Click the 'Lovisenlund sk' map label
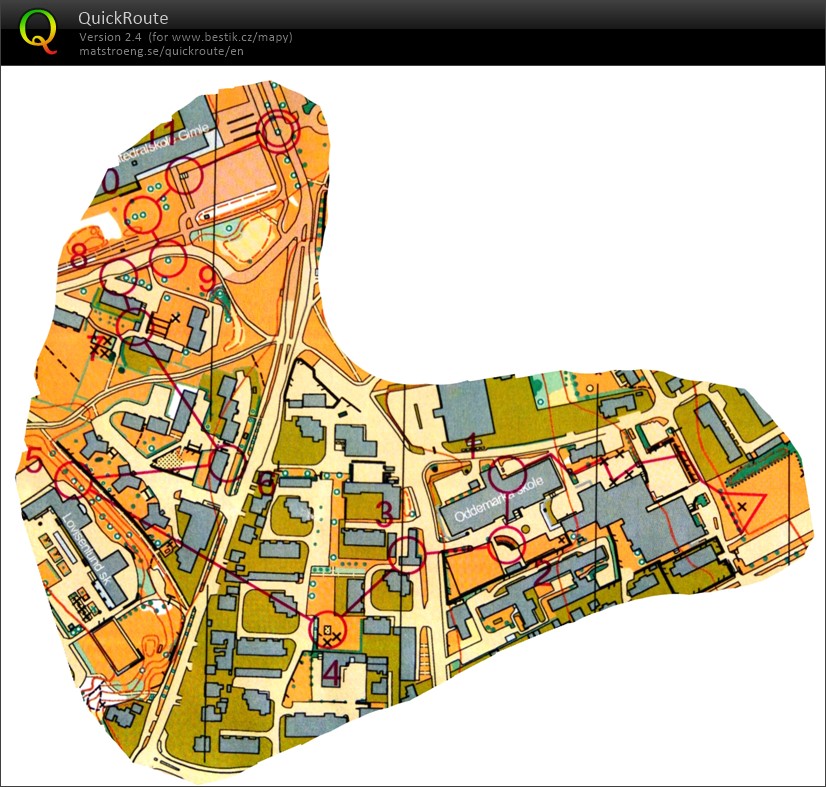826x787 pixels. (x=86, y=548)
